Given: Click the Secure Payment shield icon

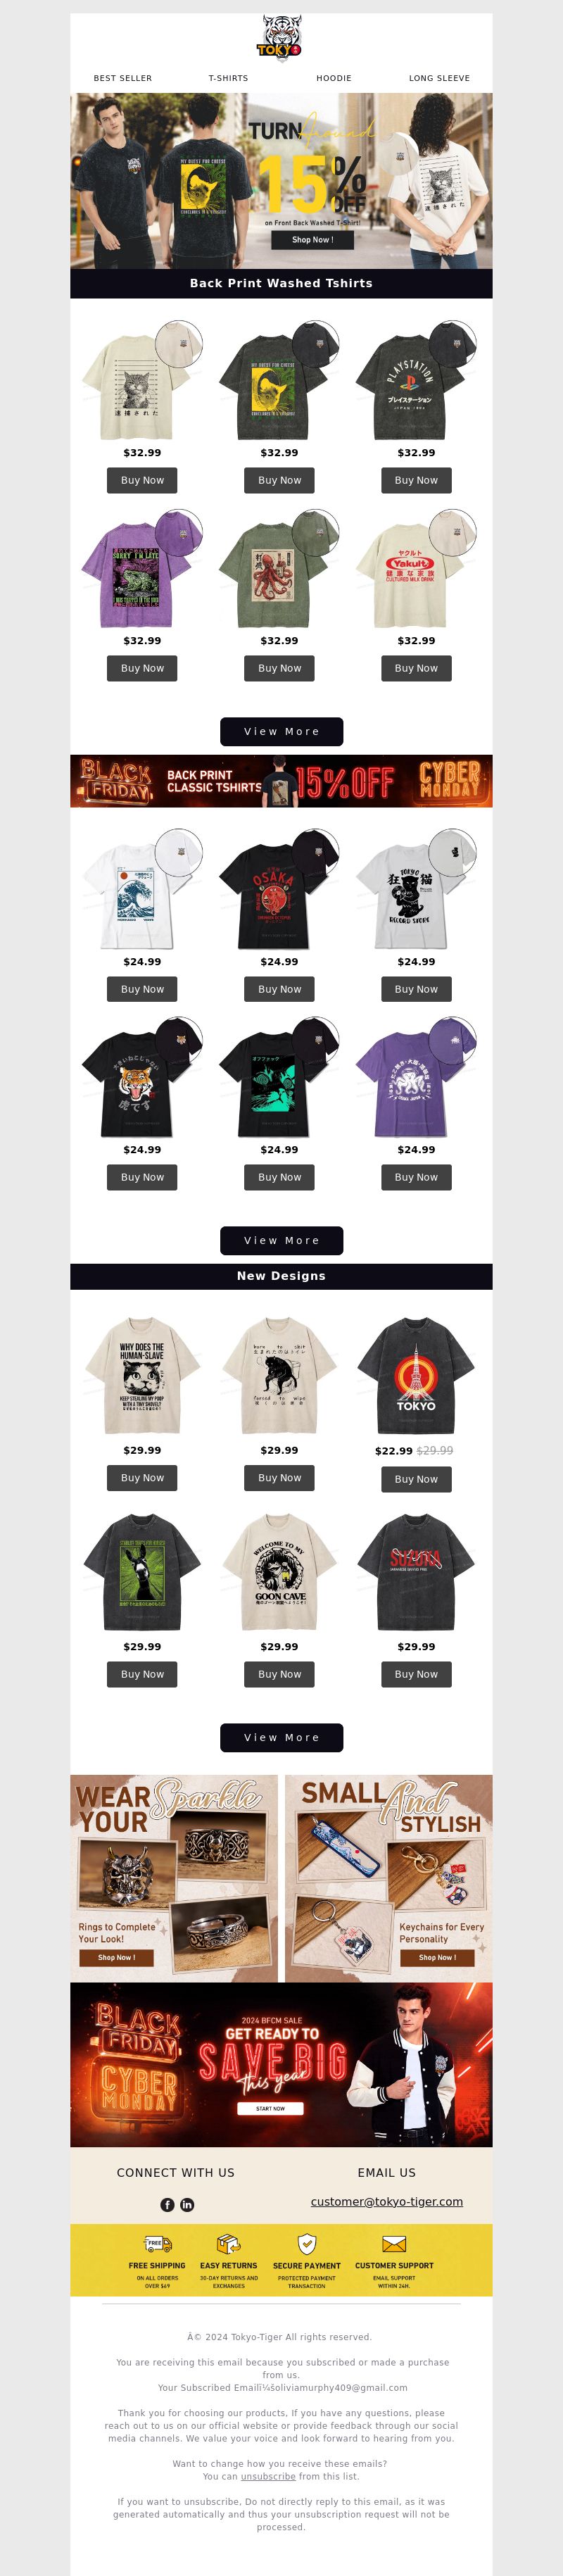Looking at the screenshot, I should point(307,2244).
